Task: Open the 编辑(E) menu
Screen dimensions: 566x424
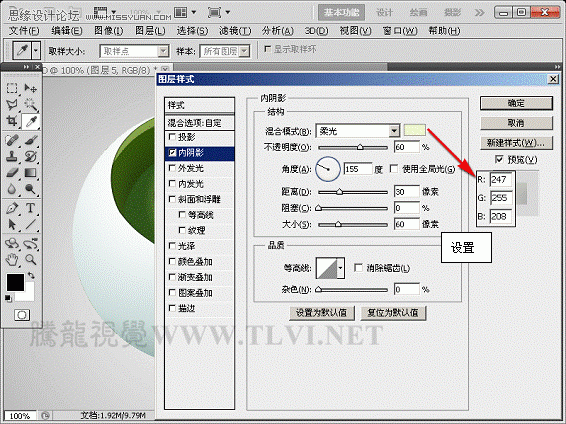Action: pyautogui.click(x=67, y=31)
